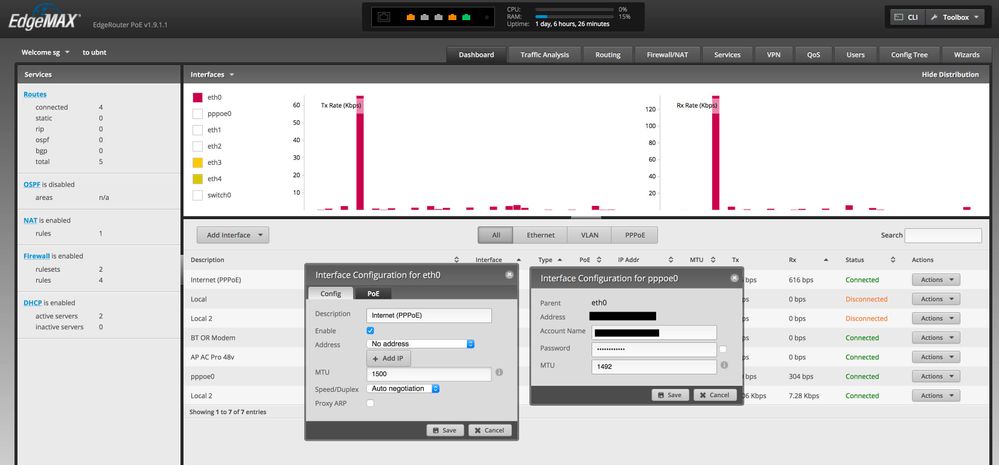Expand the Add Interface dropdown
This screenshot has height=465, width=999.
233,235
